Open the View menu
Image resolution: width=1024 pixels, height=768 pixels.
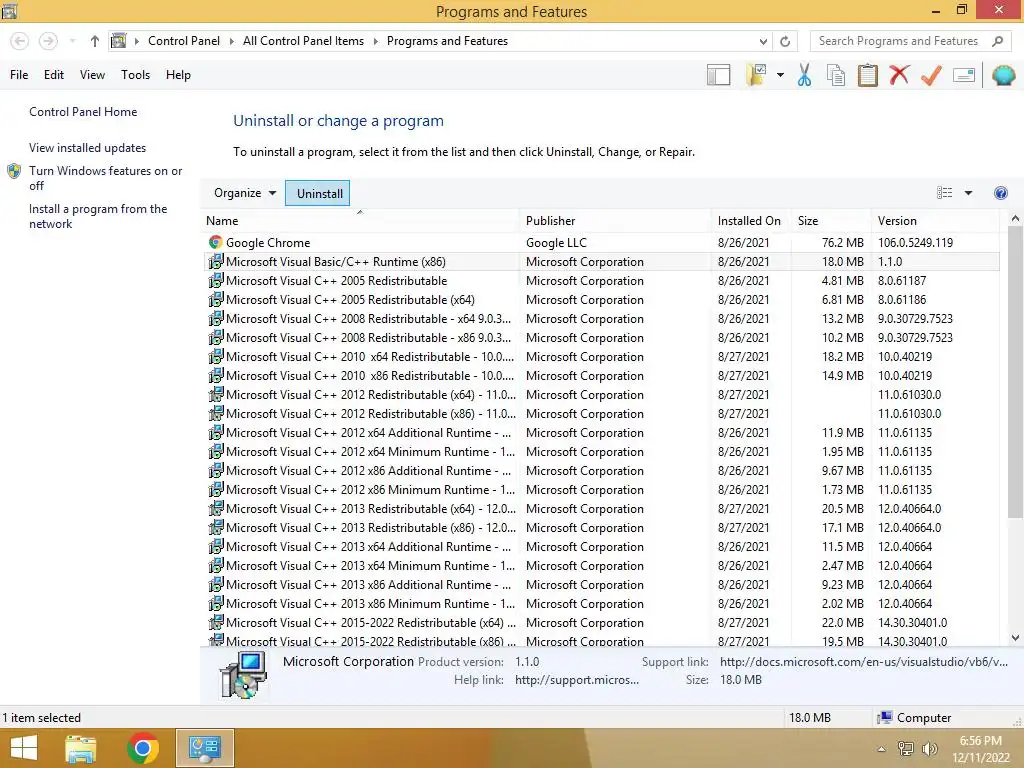pyautogui.click(x=92, y=75)
